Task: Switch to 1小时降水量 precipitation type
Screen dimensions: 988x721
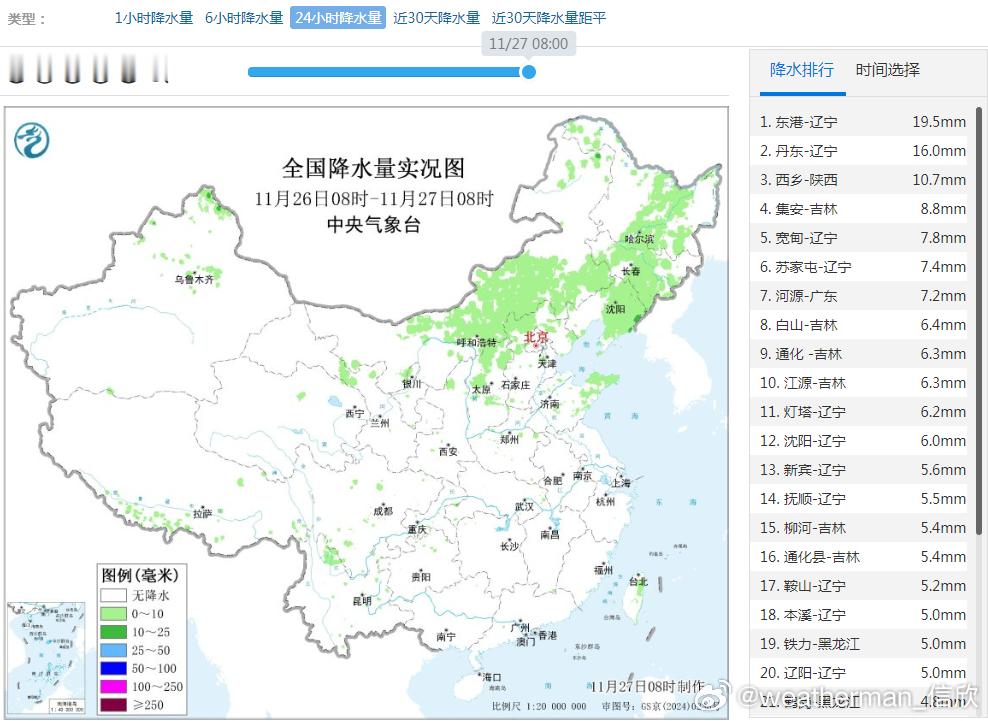Action: pos(152,17)
